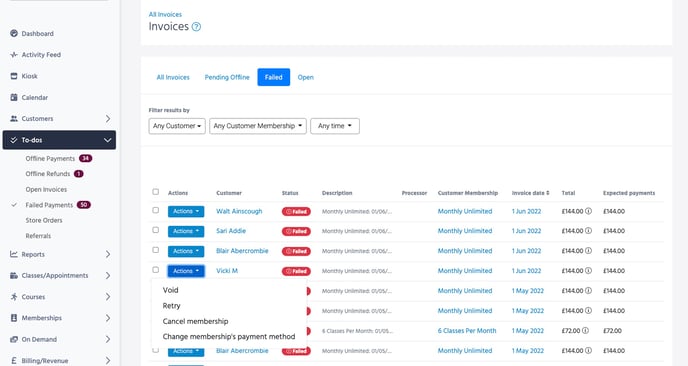Click the On Demand icon
The width and height of the screenshot is (688, 366).
[14, 339]
